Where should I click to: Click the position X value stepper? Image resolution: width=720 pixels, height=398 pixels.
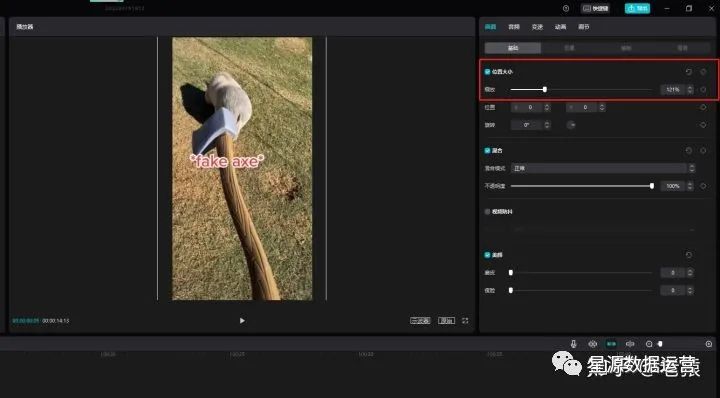(547, 107)
